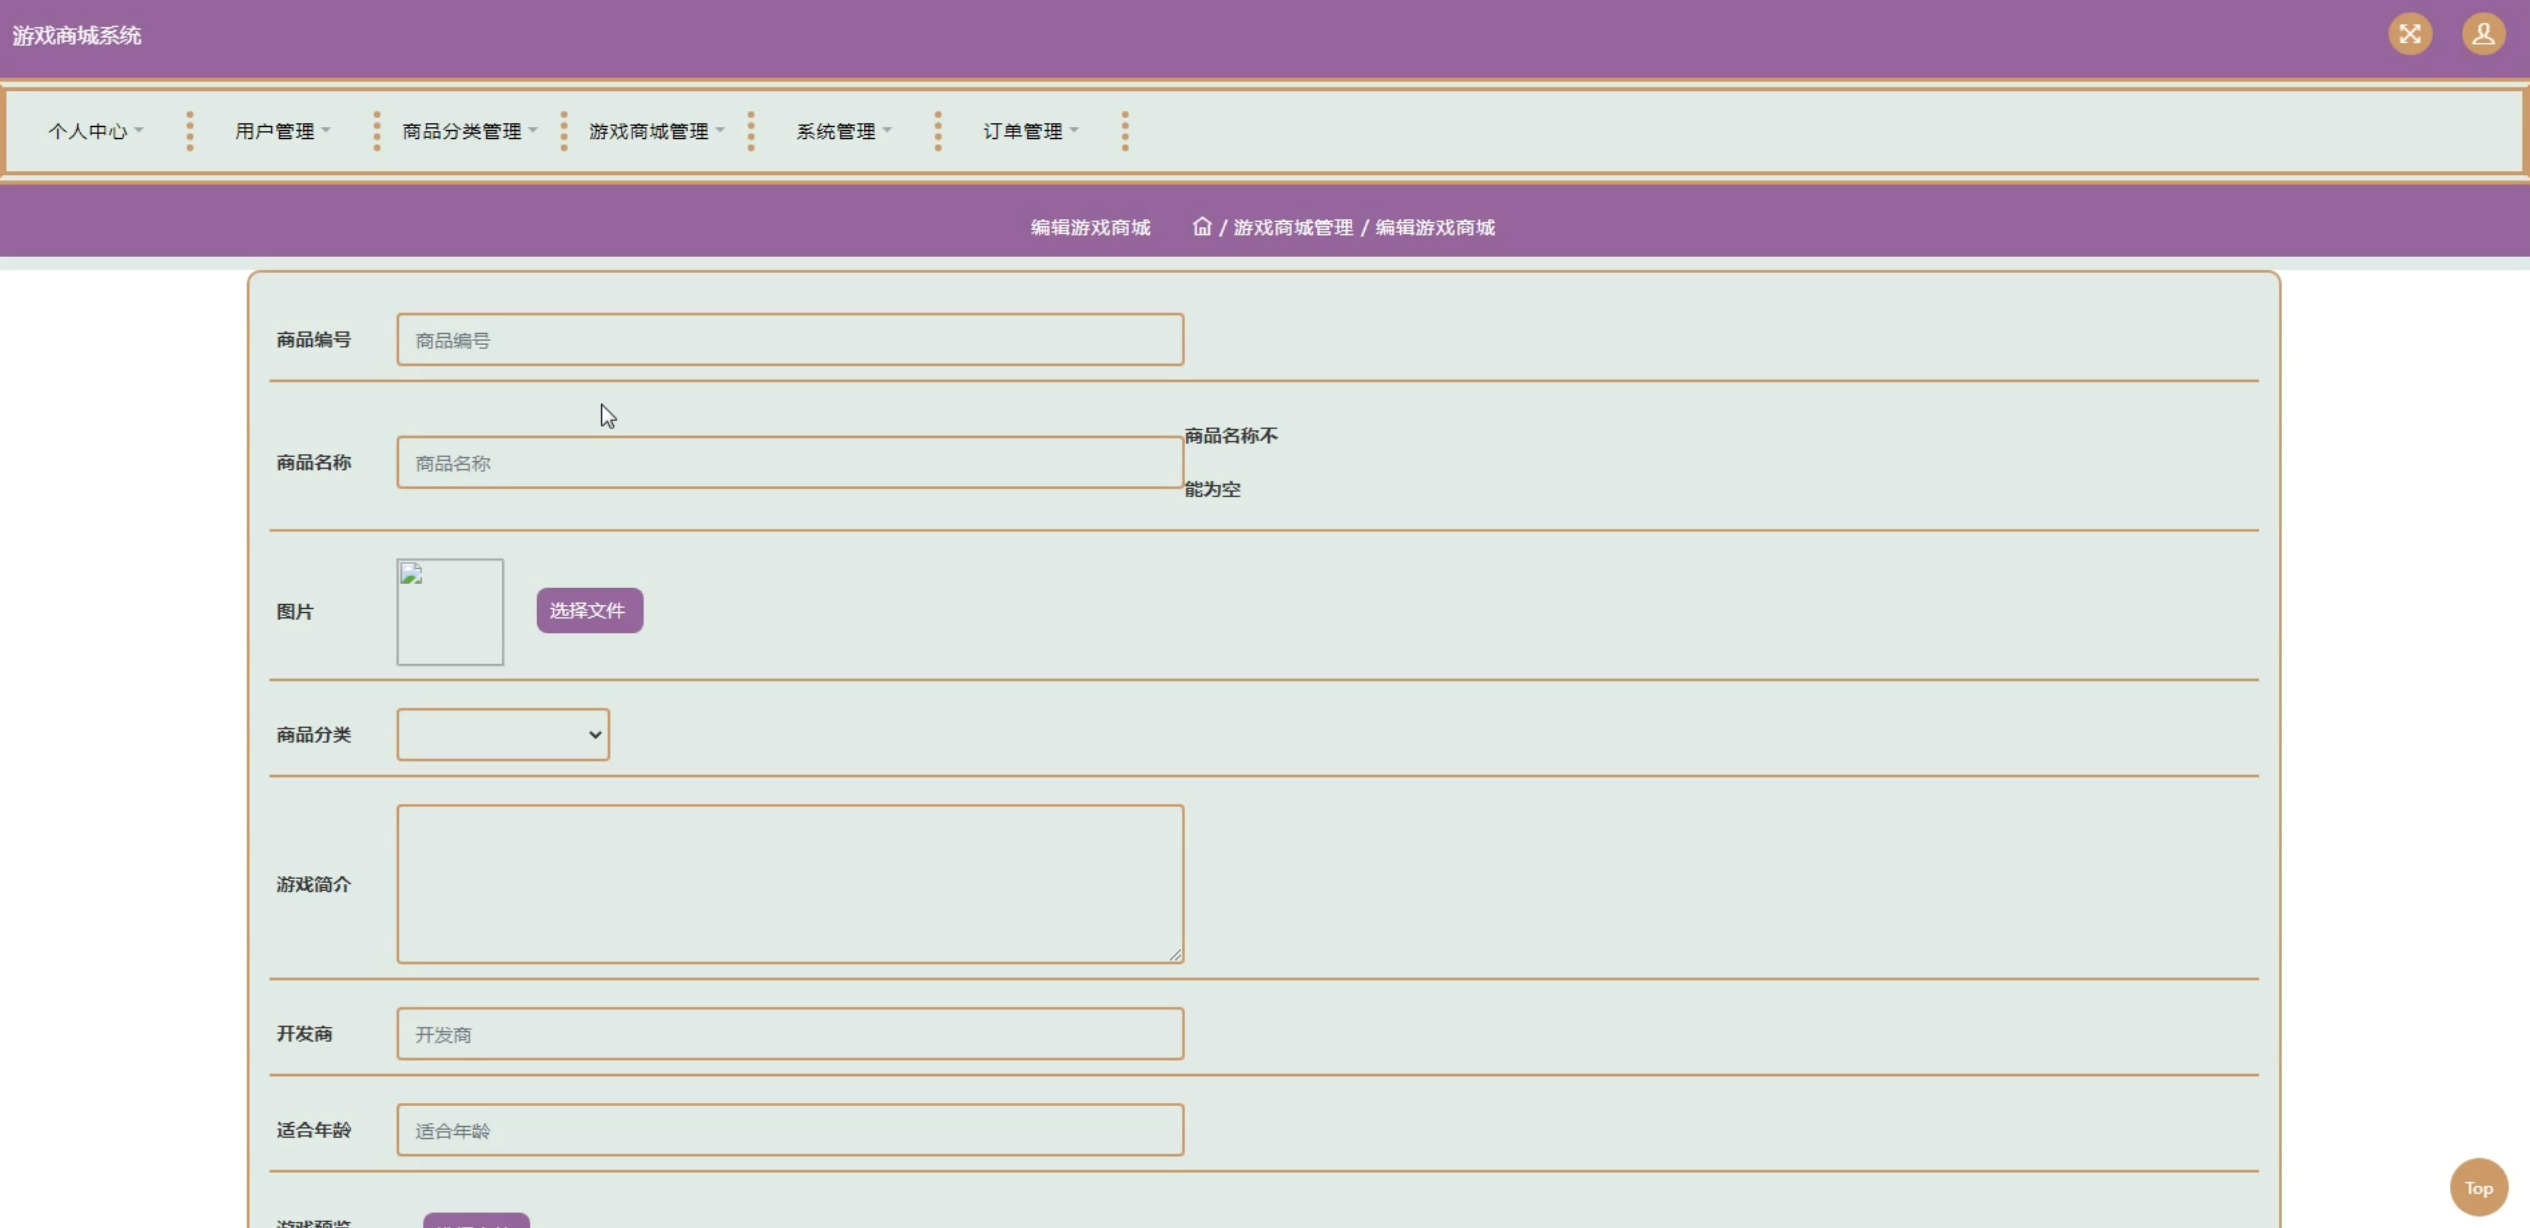
Task: Open the 游戏商城管理 nav menu
Action: click(656, 131)
